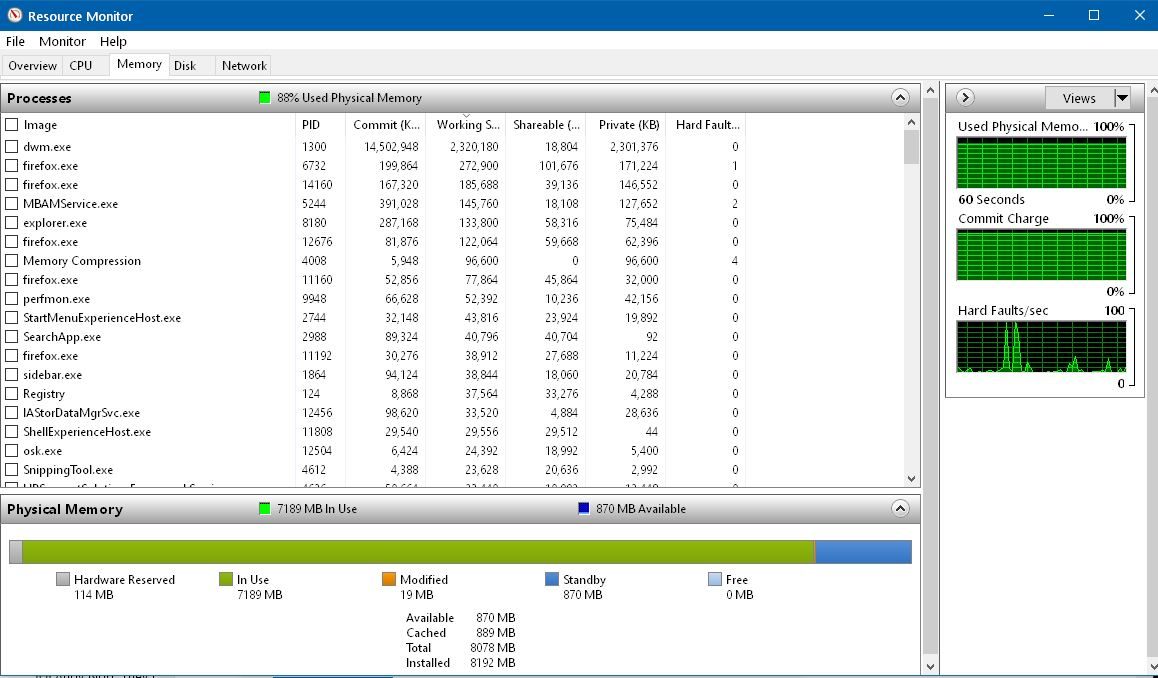Click the process list scroll down arrow
This screenshot has height=678, width=1158.
[911, 479]
